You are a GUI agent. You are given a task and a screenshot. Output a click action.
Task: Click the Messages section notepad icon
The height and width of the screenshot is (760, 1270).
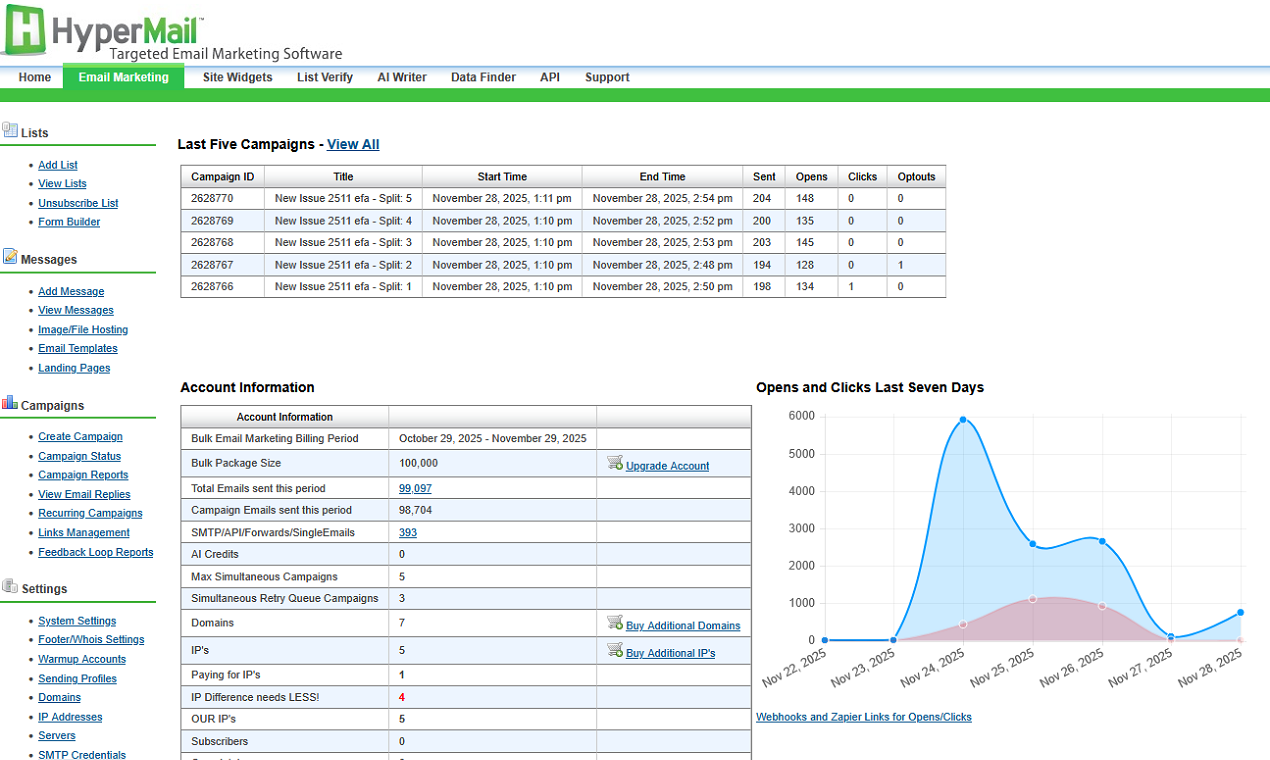tap(10, 257)
